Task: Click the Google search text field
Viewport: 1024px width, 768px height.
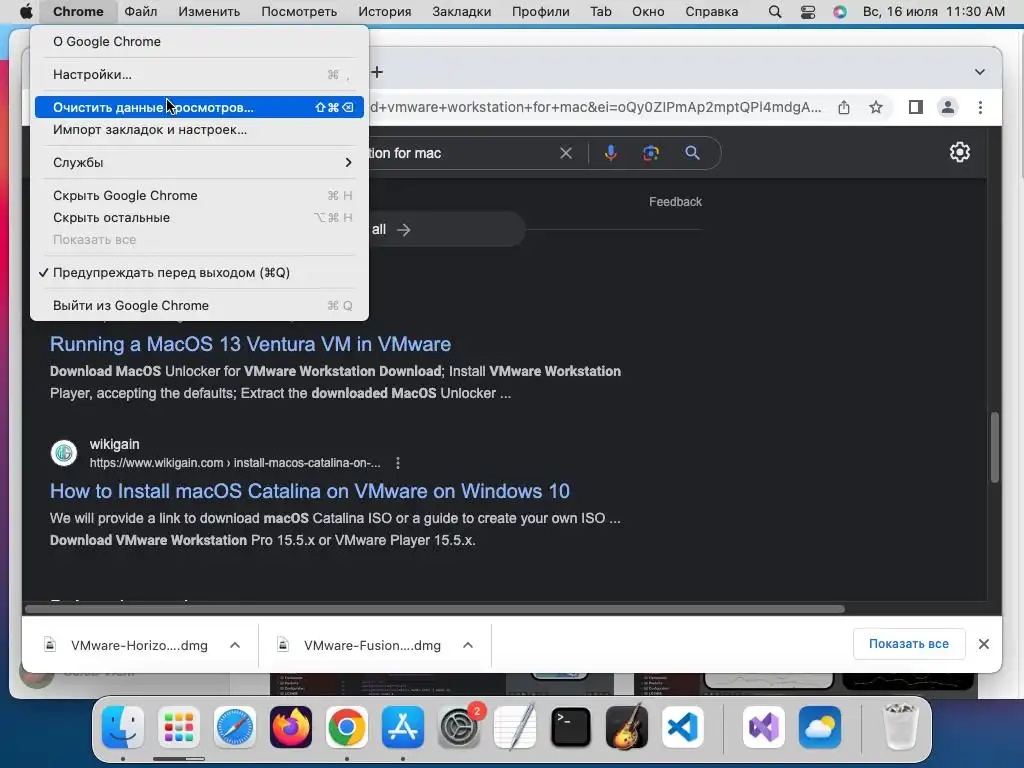Action: 457,153
